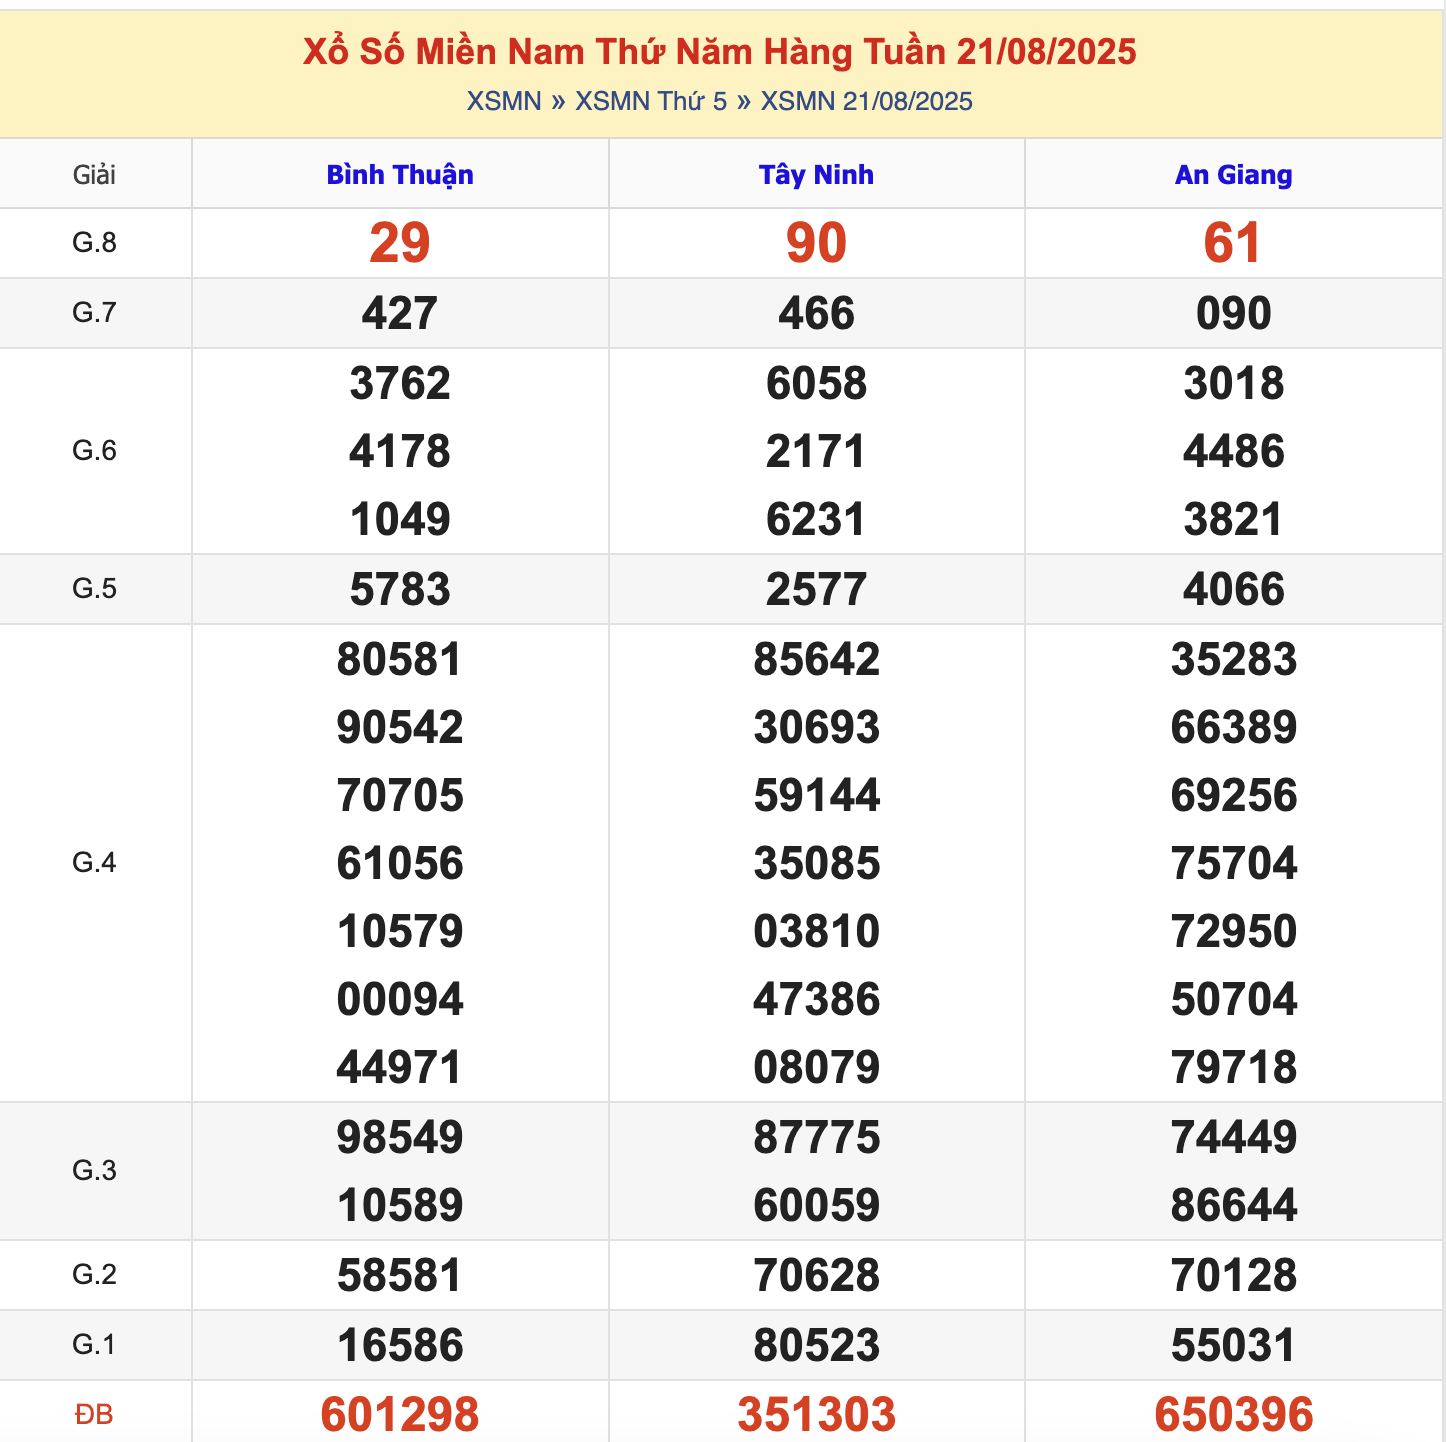Open the XSMN 21/08/2025 breadcrumb link
The image size is (1446, 1442).
[867, 101]
